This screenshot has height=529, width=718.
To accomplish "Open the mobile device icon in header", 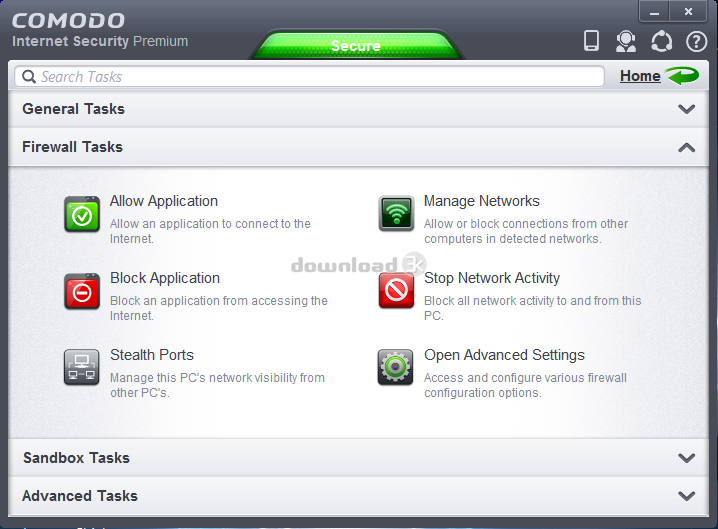I will [x=591, y=41].
